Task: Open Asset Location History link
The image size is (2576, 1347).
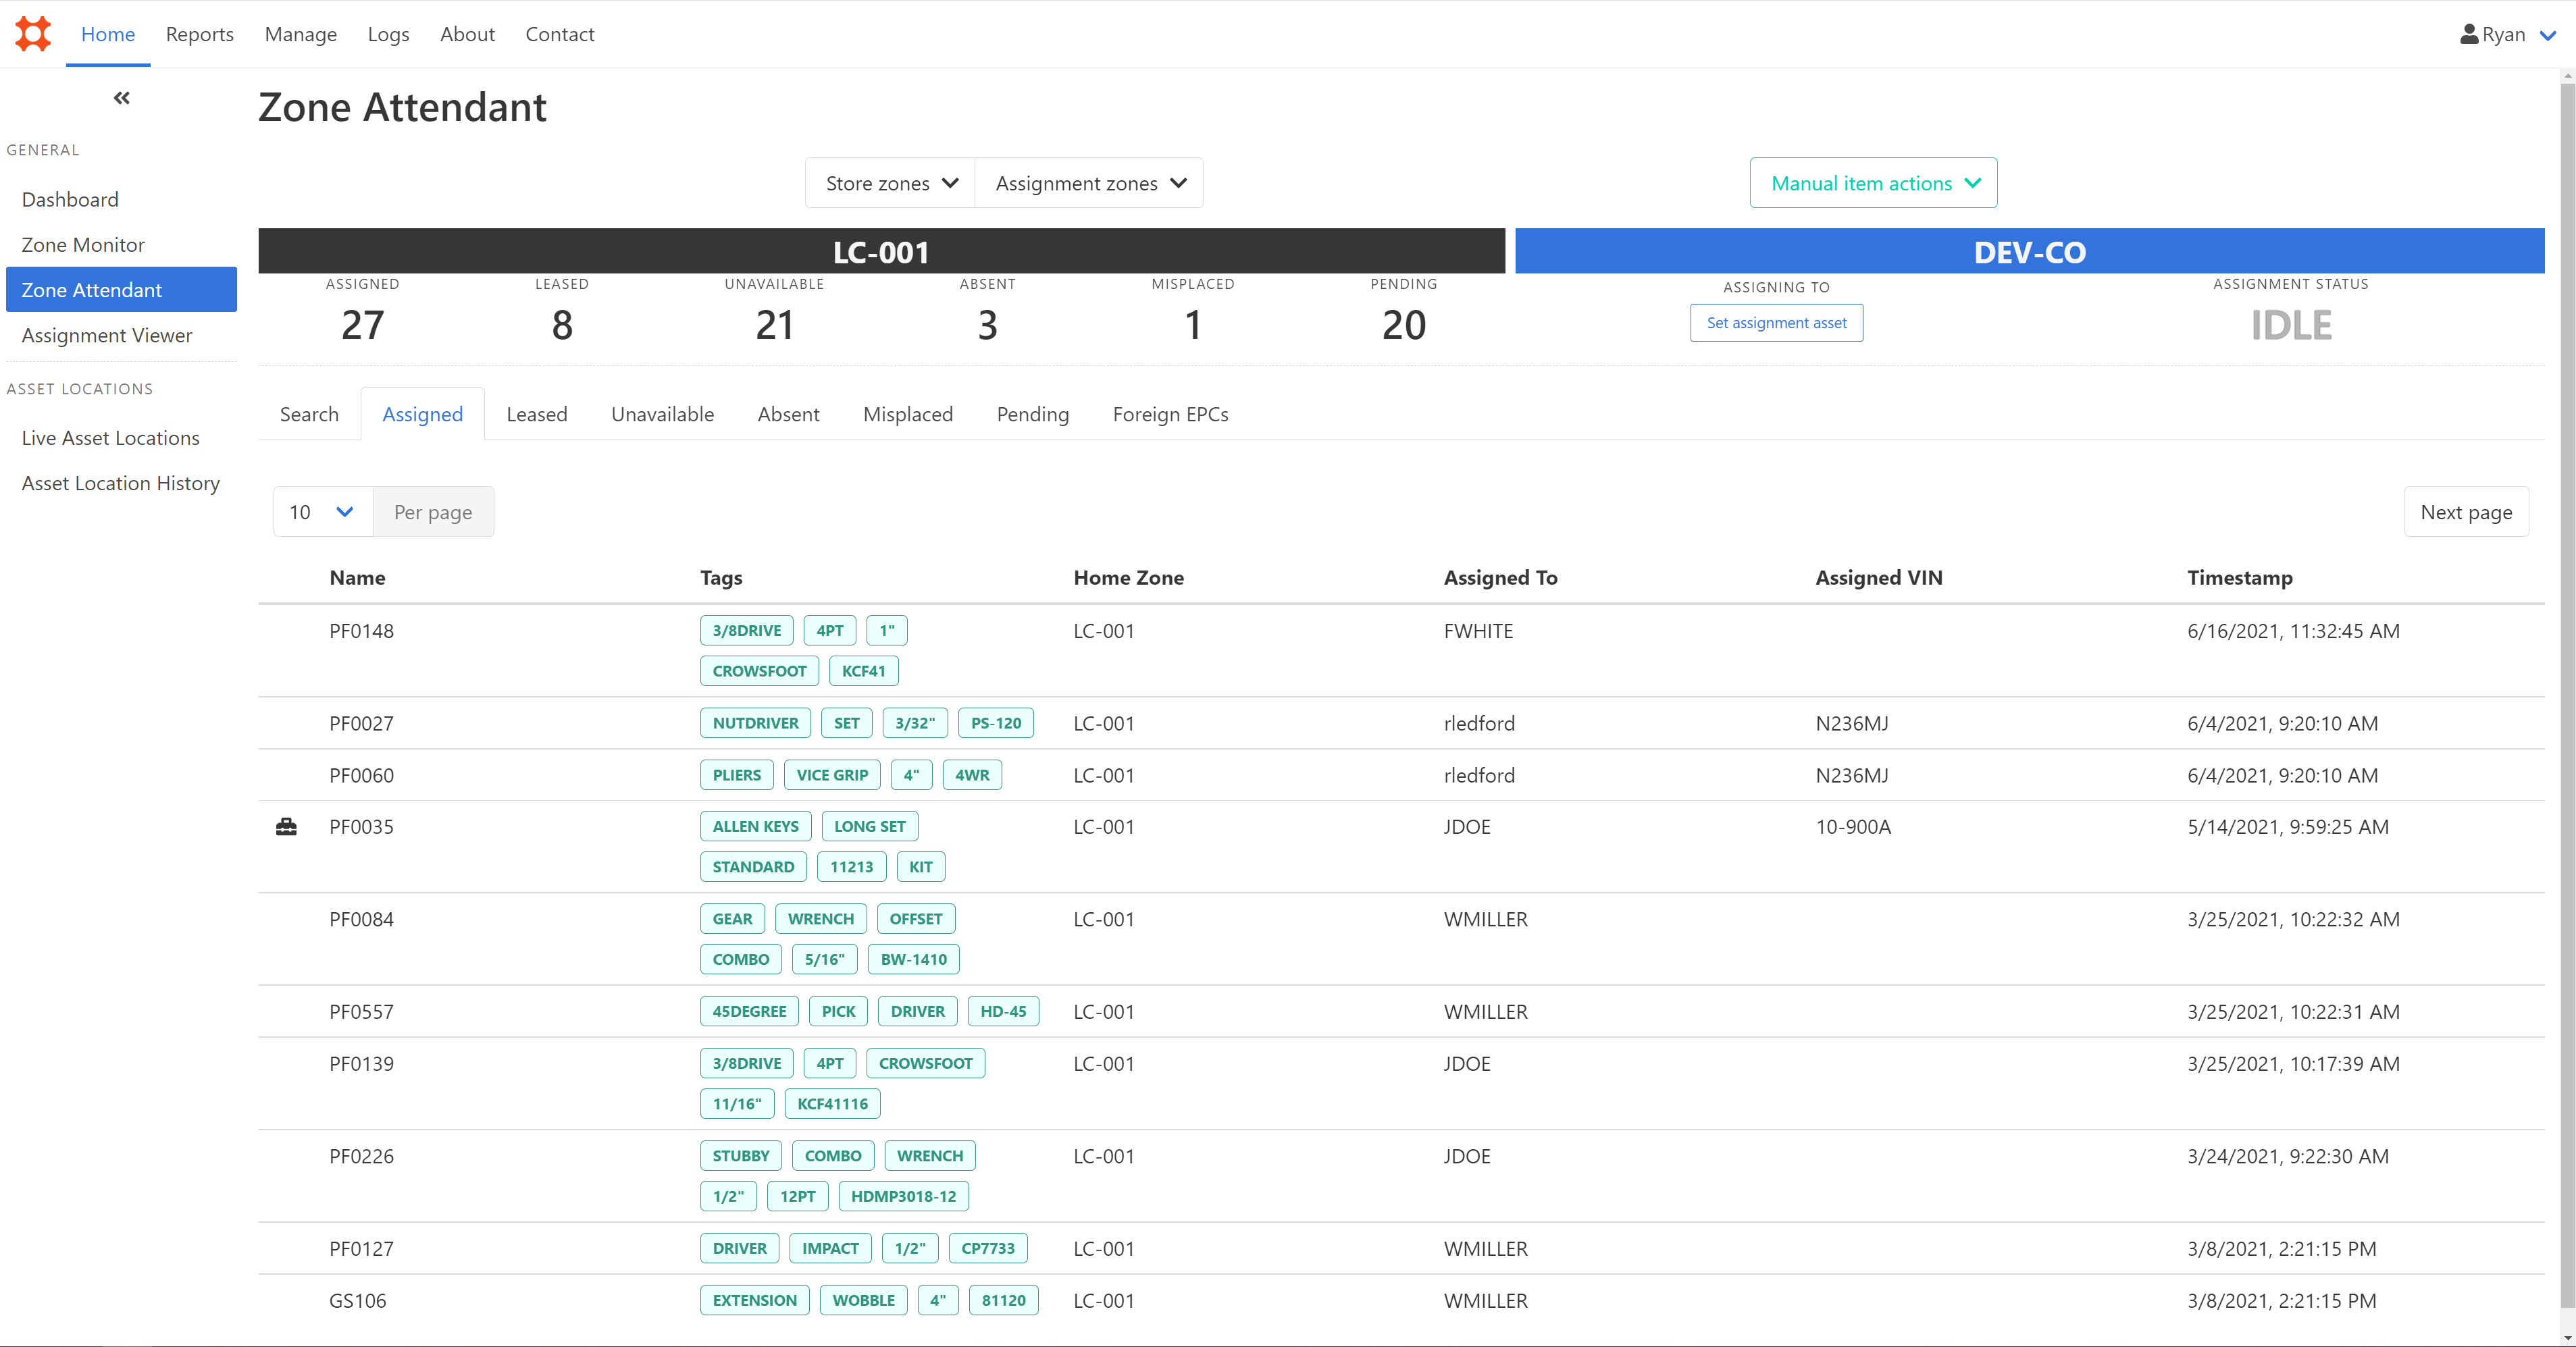Action: (120, 483)
